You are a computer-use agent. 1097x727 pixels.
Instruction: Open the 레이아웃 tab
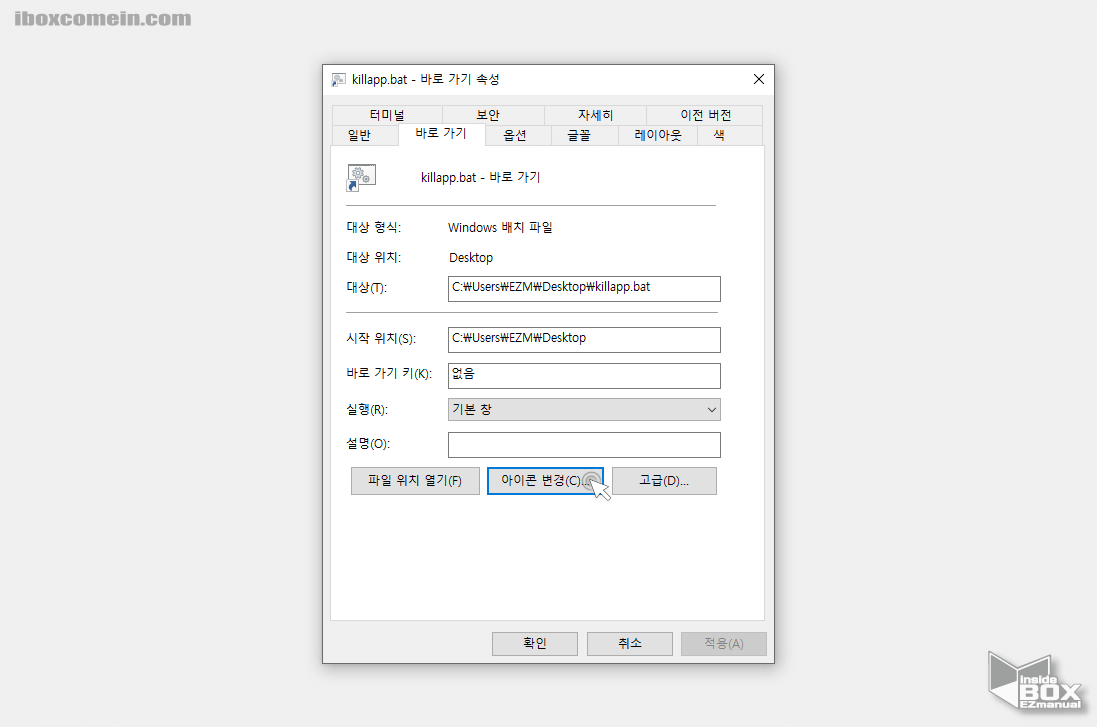coord(656,135)
